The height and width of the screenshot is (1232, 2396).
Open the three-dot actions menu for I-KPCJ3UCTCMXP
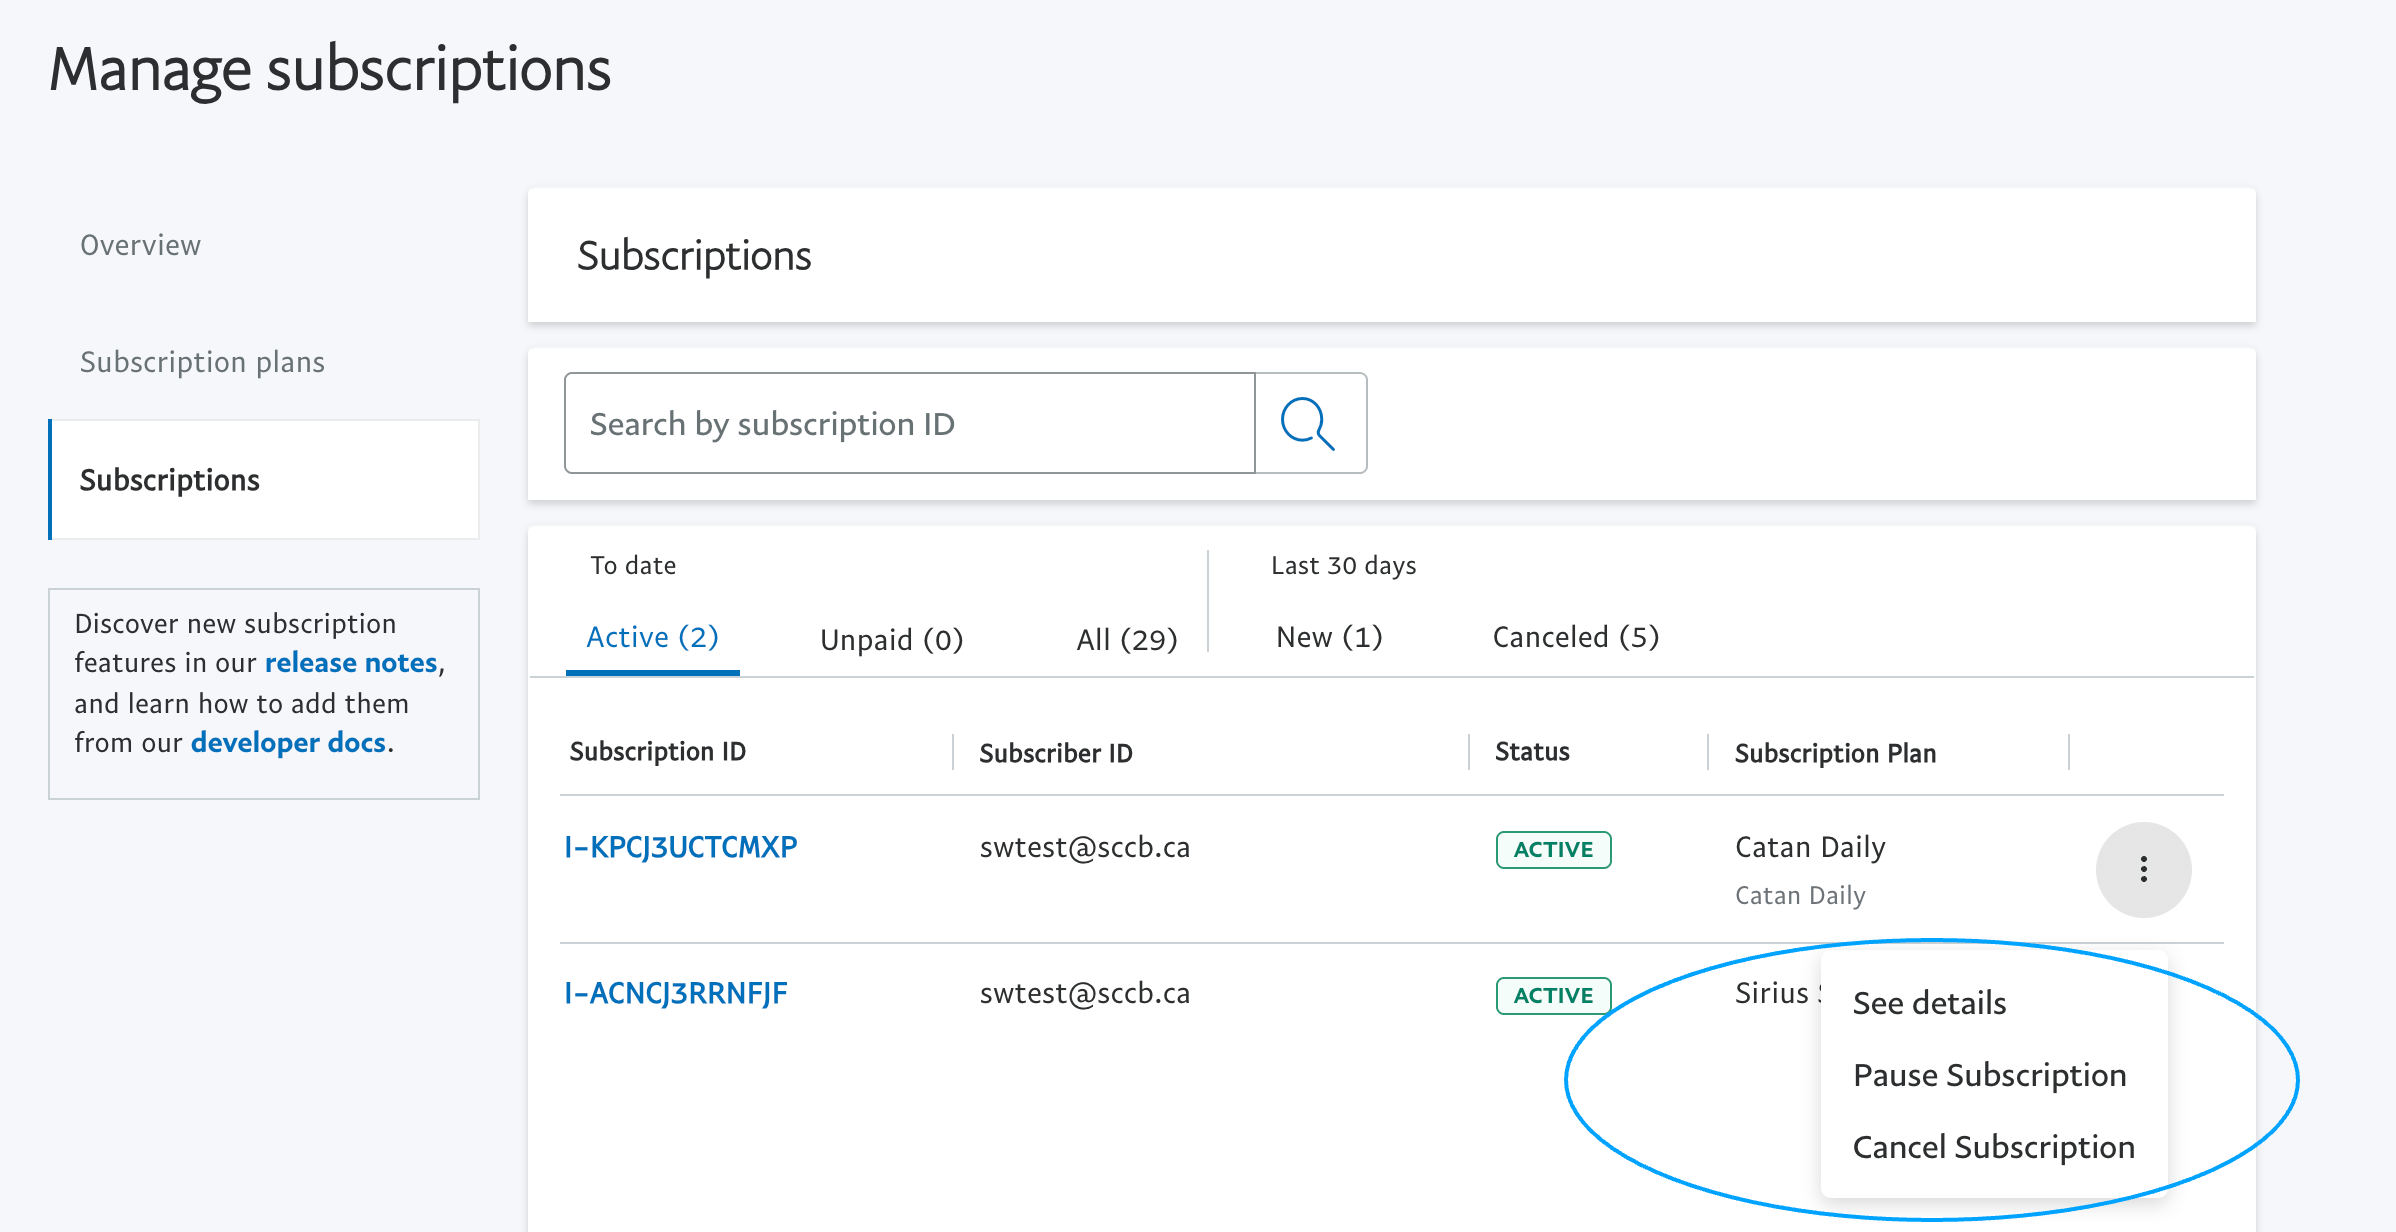(x=2143, y=870)
